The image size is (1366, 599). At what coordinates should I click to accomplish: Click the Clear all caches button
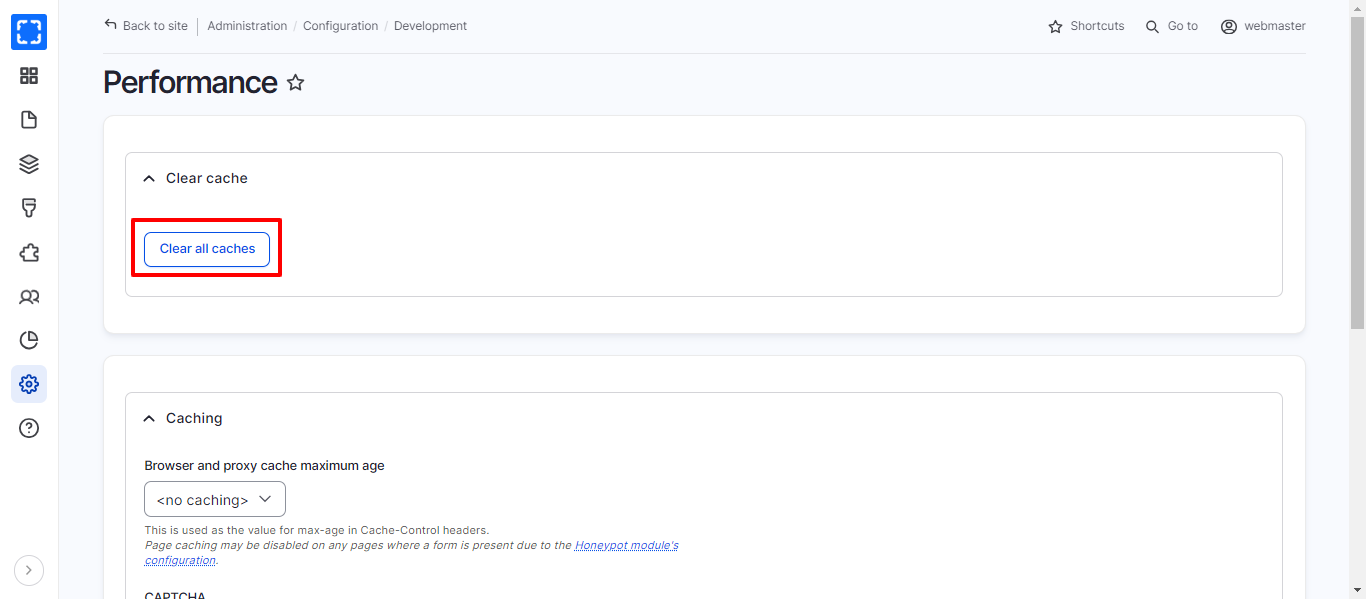tap(207, 249)
